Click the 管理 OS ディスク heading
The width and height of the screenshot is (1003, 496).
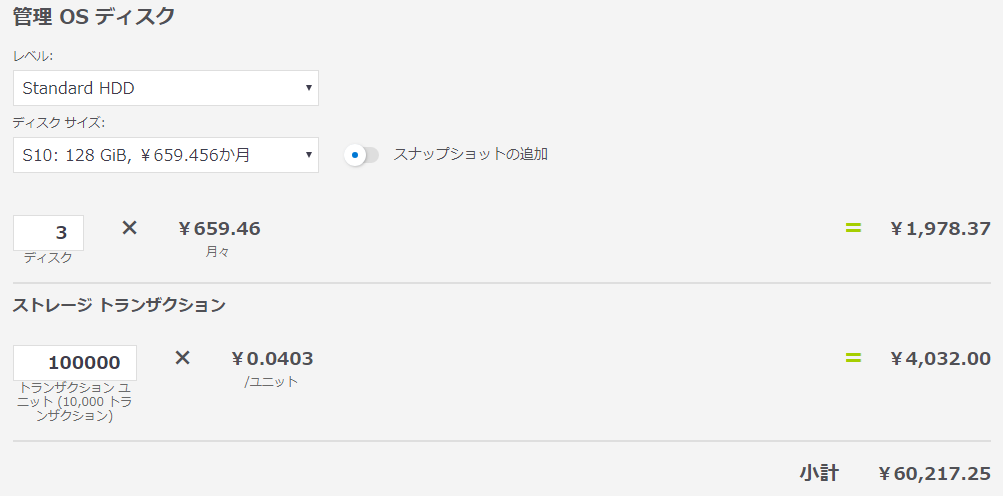click(x=94, y=16)
